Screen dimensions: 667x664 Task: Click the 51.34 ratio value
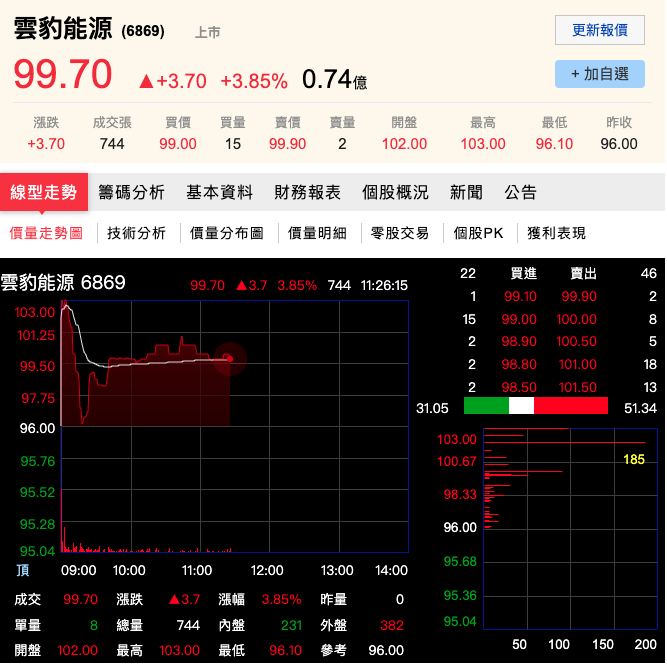pyautogui.click(x=640, y=408)
